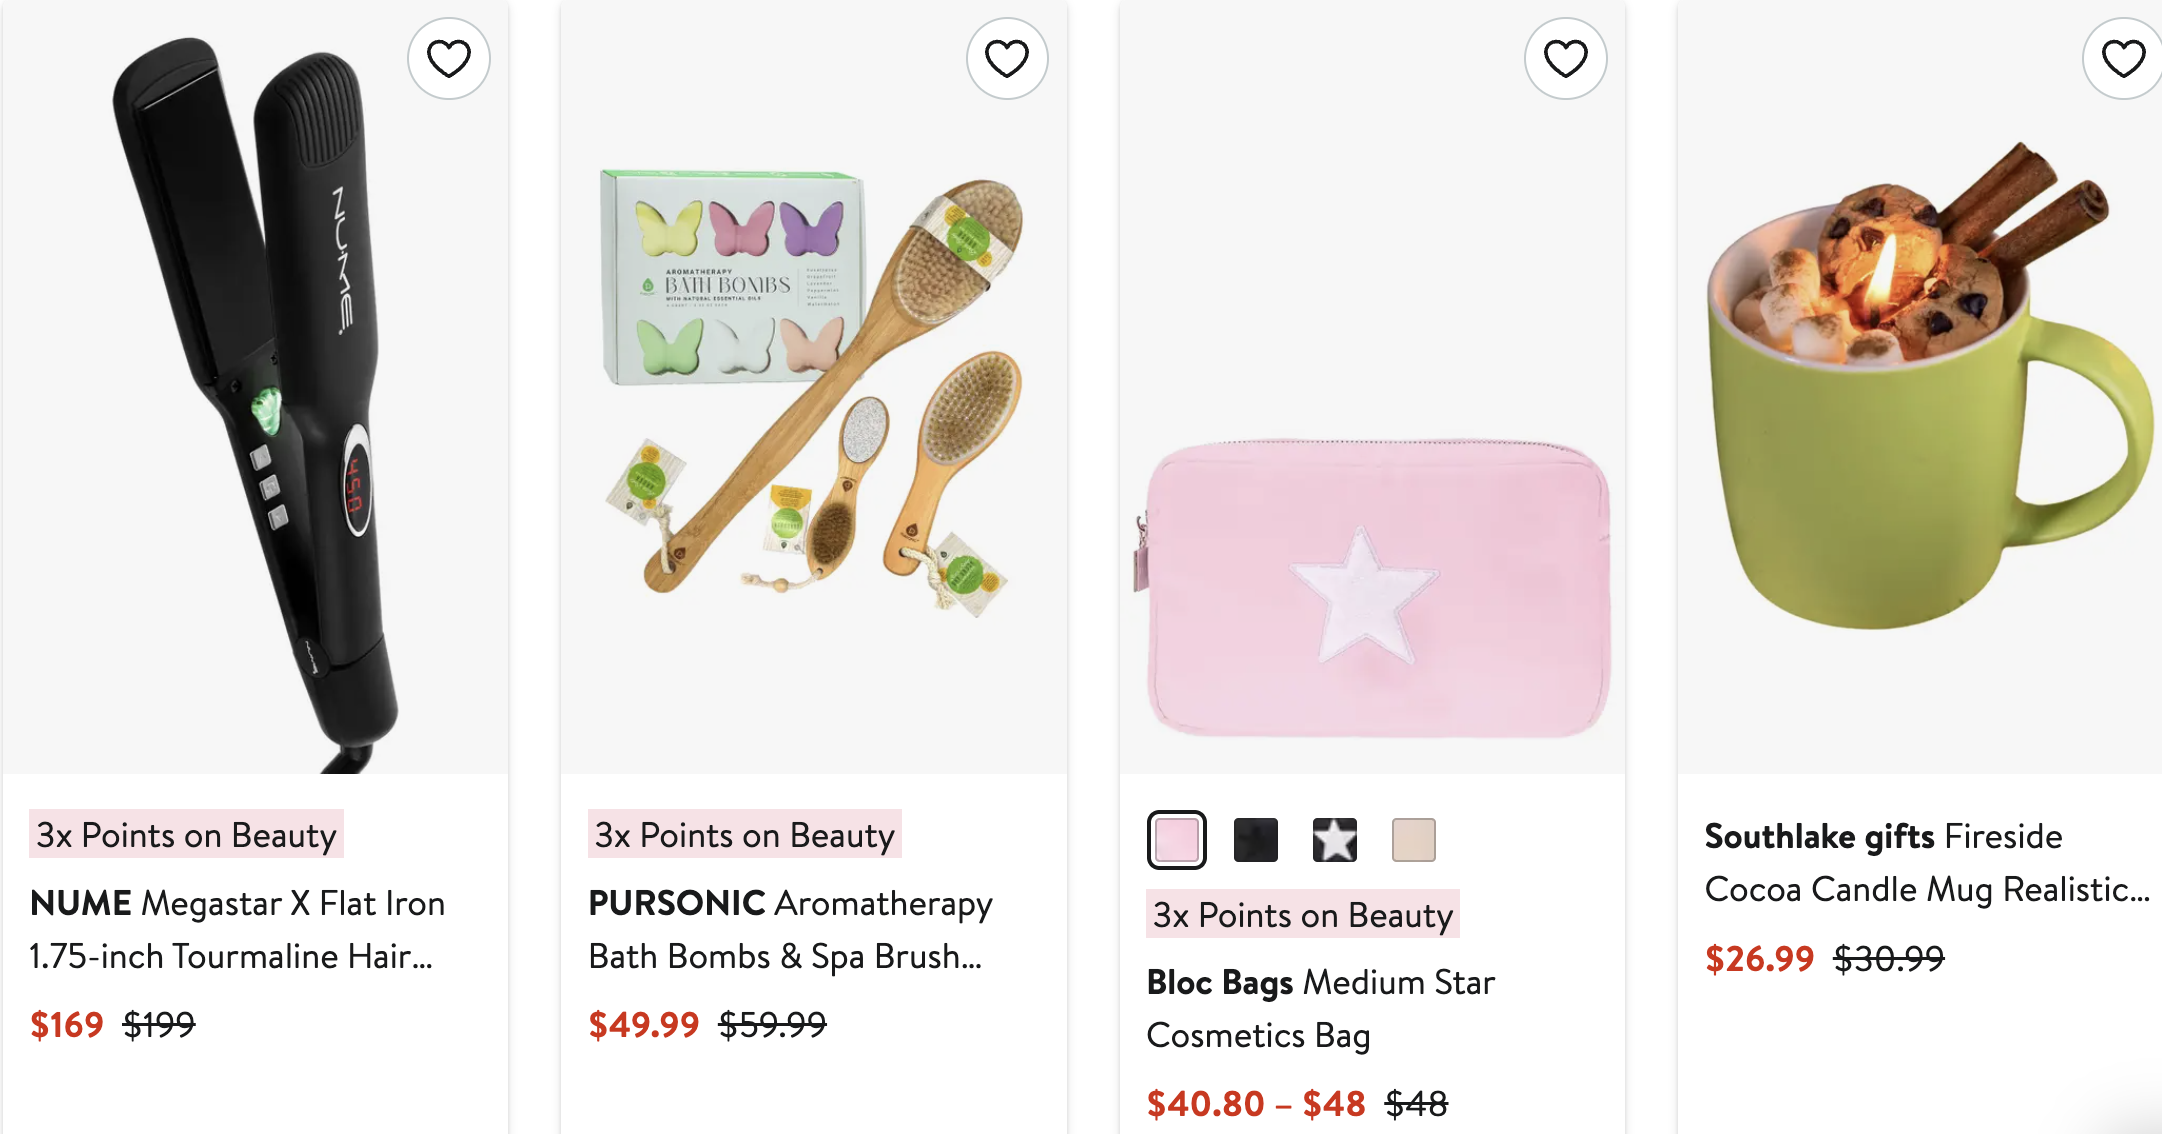
Task: Select the beige color swatch
Action: [x=1414, y=840]
